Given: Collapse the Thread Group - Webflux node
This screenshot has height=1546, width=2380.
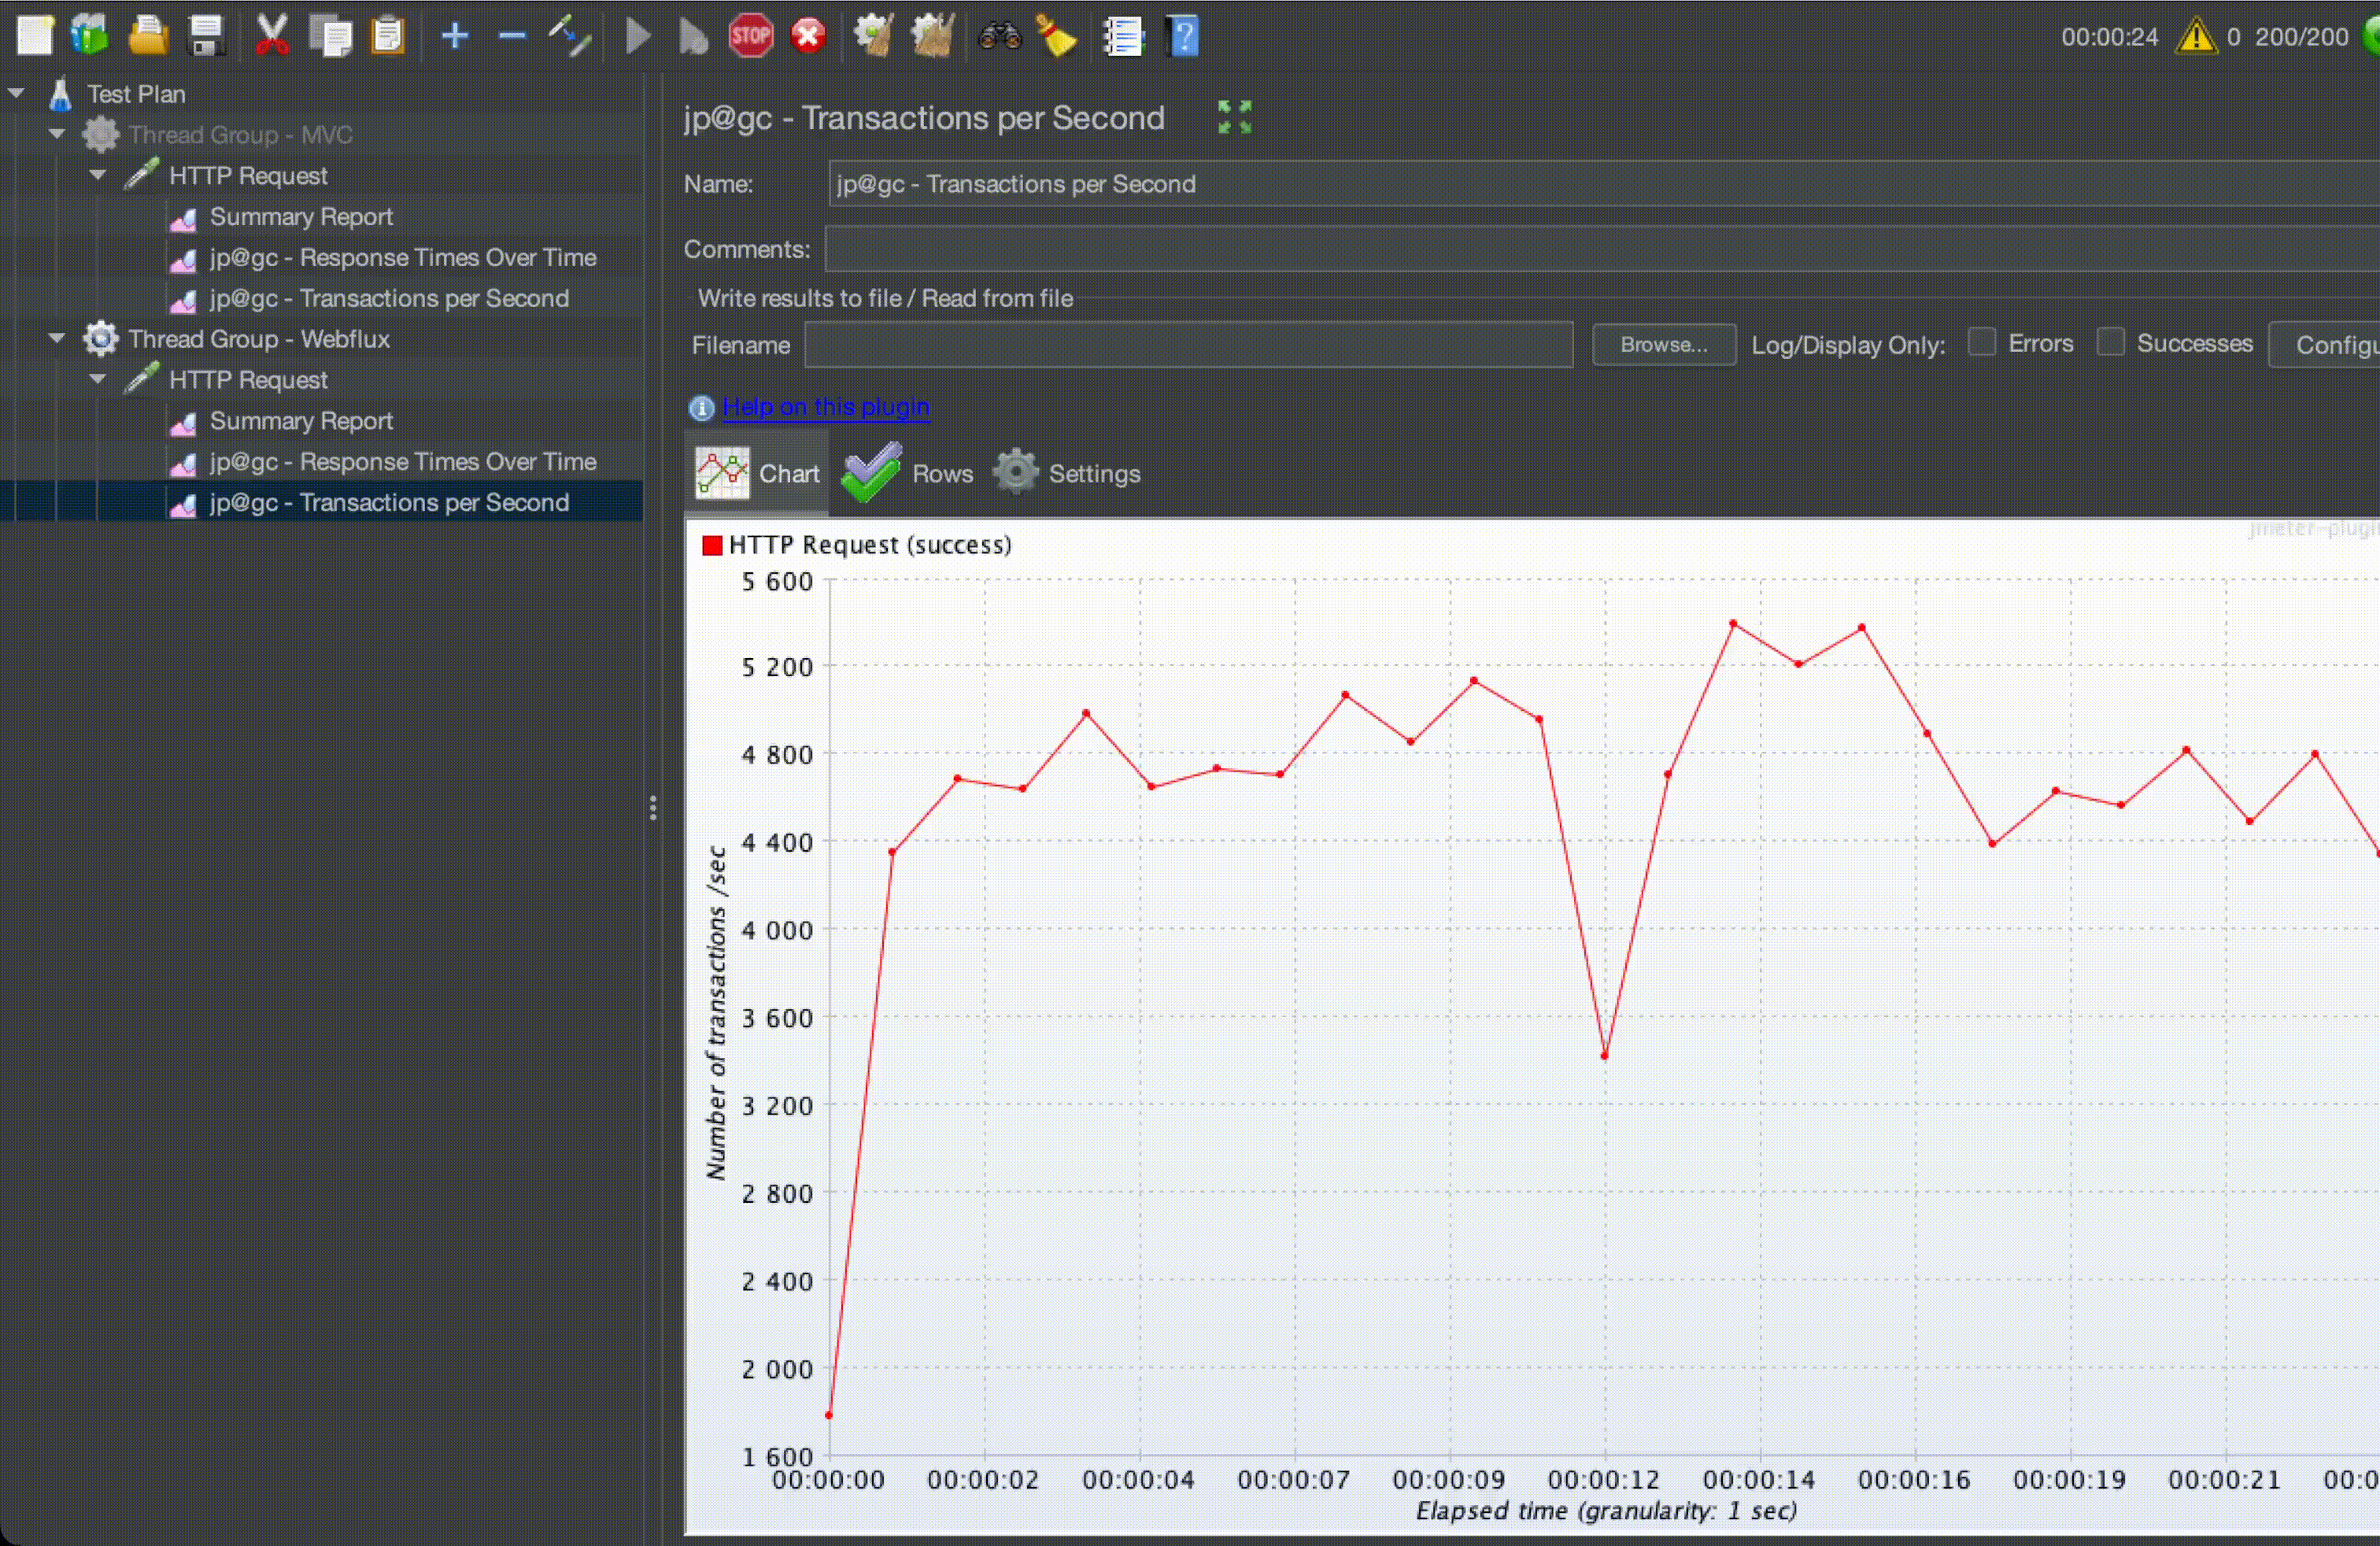Looking at the screenshot, I should pyautogui.click(x=57, y=339).
